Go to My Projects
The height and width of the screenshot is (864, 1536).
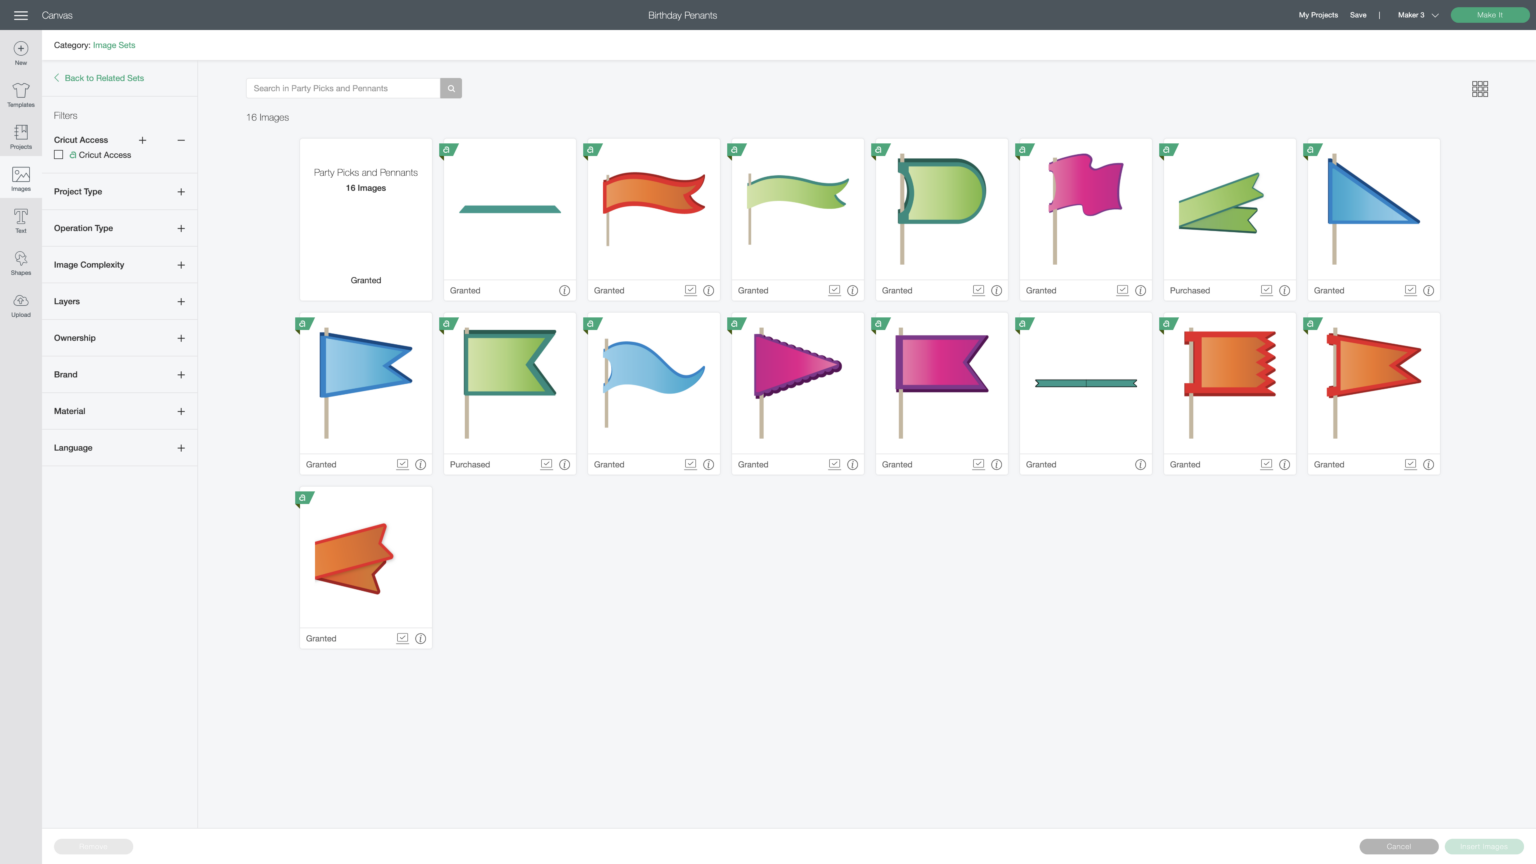click(1318, 15)
